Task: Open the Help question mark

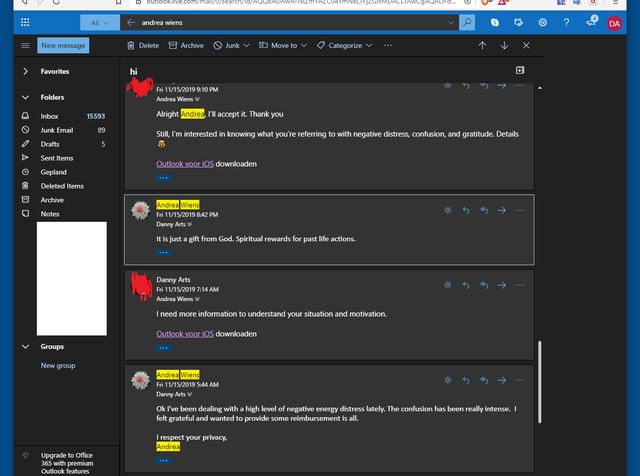Action: [x=566, y=22]
